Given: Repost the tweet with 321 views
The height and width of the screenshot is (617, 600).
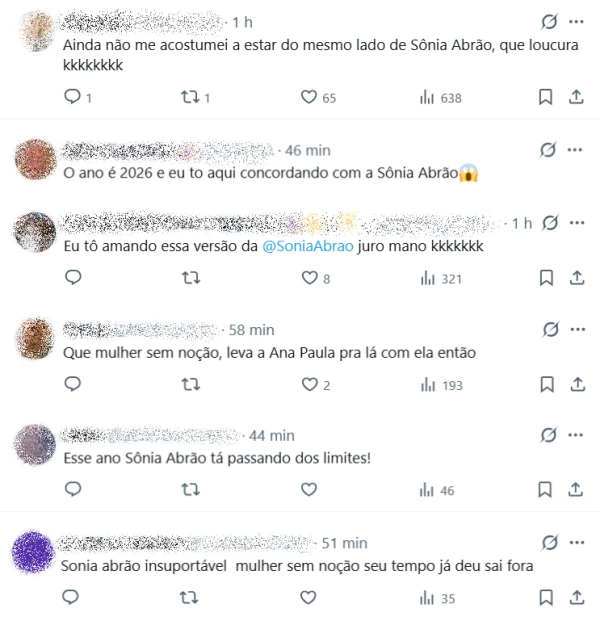Looking at the screenshot, I should 191,278.
